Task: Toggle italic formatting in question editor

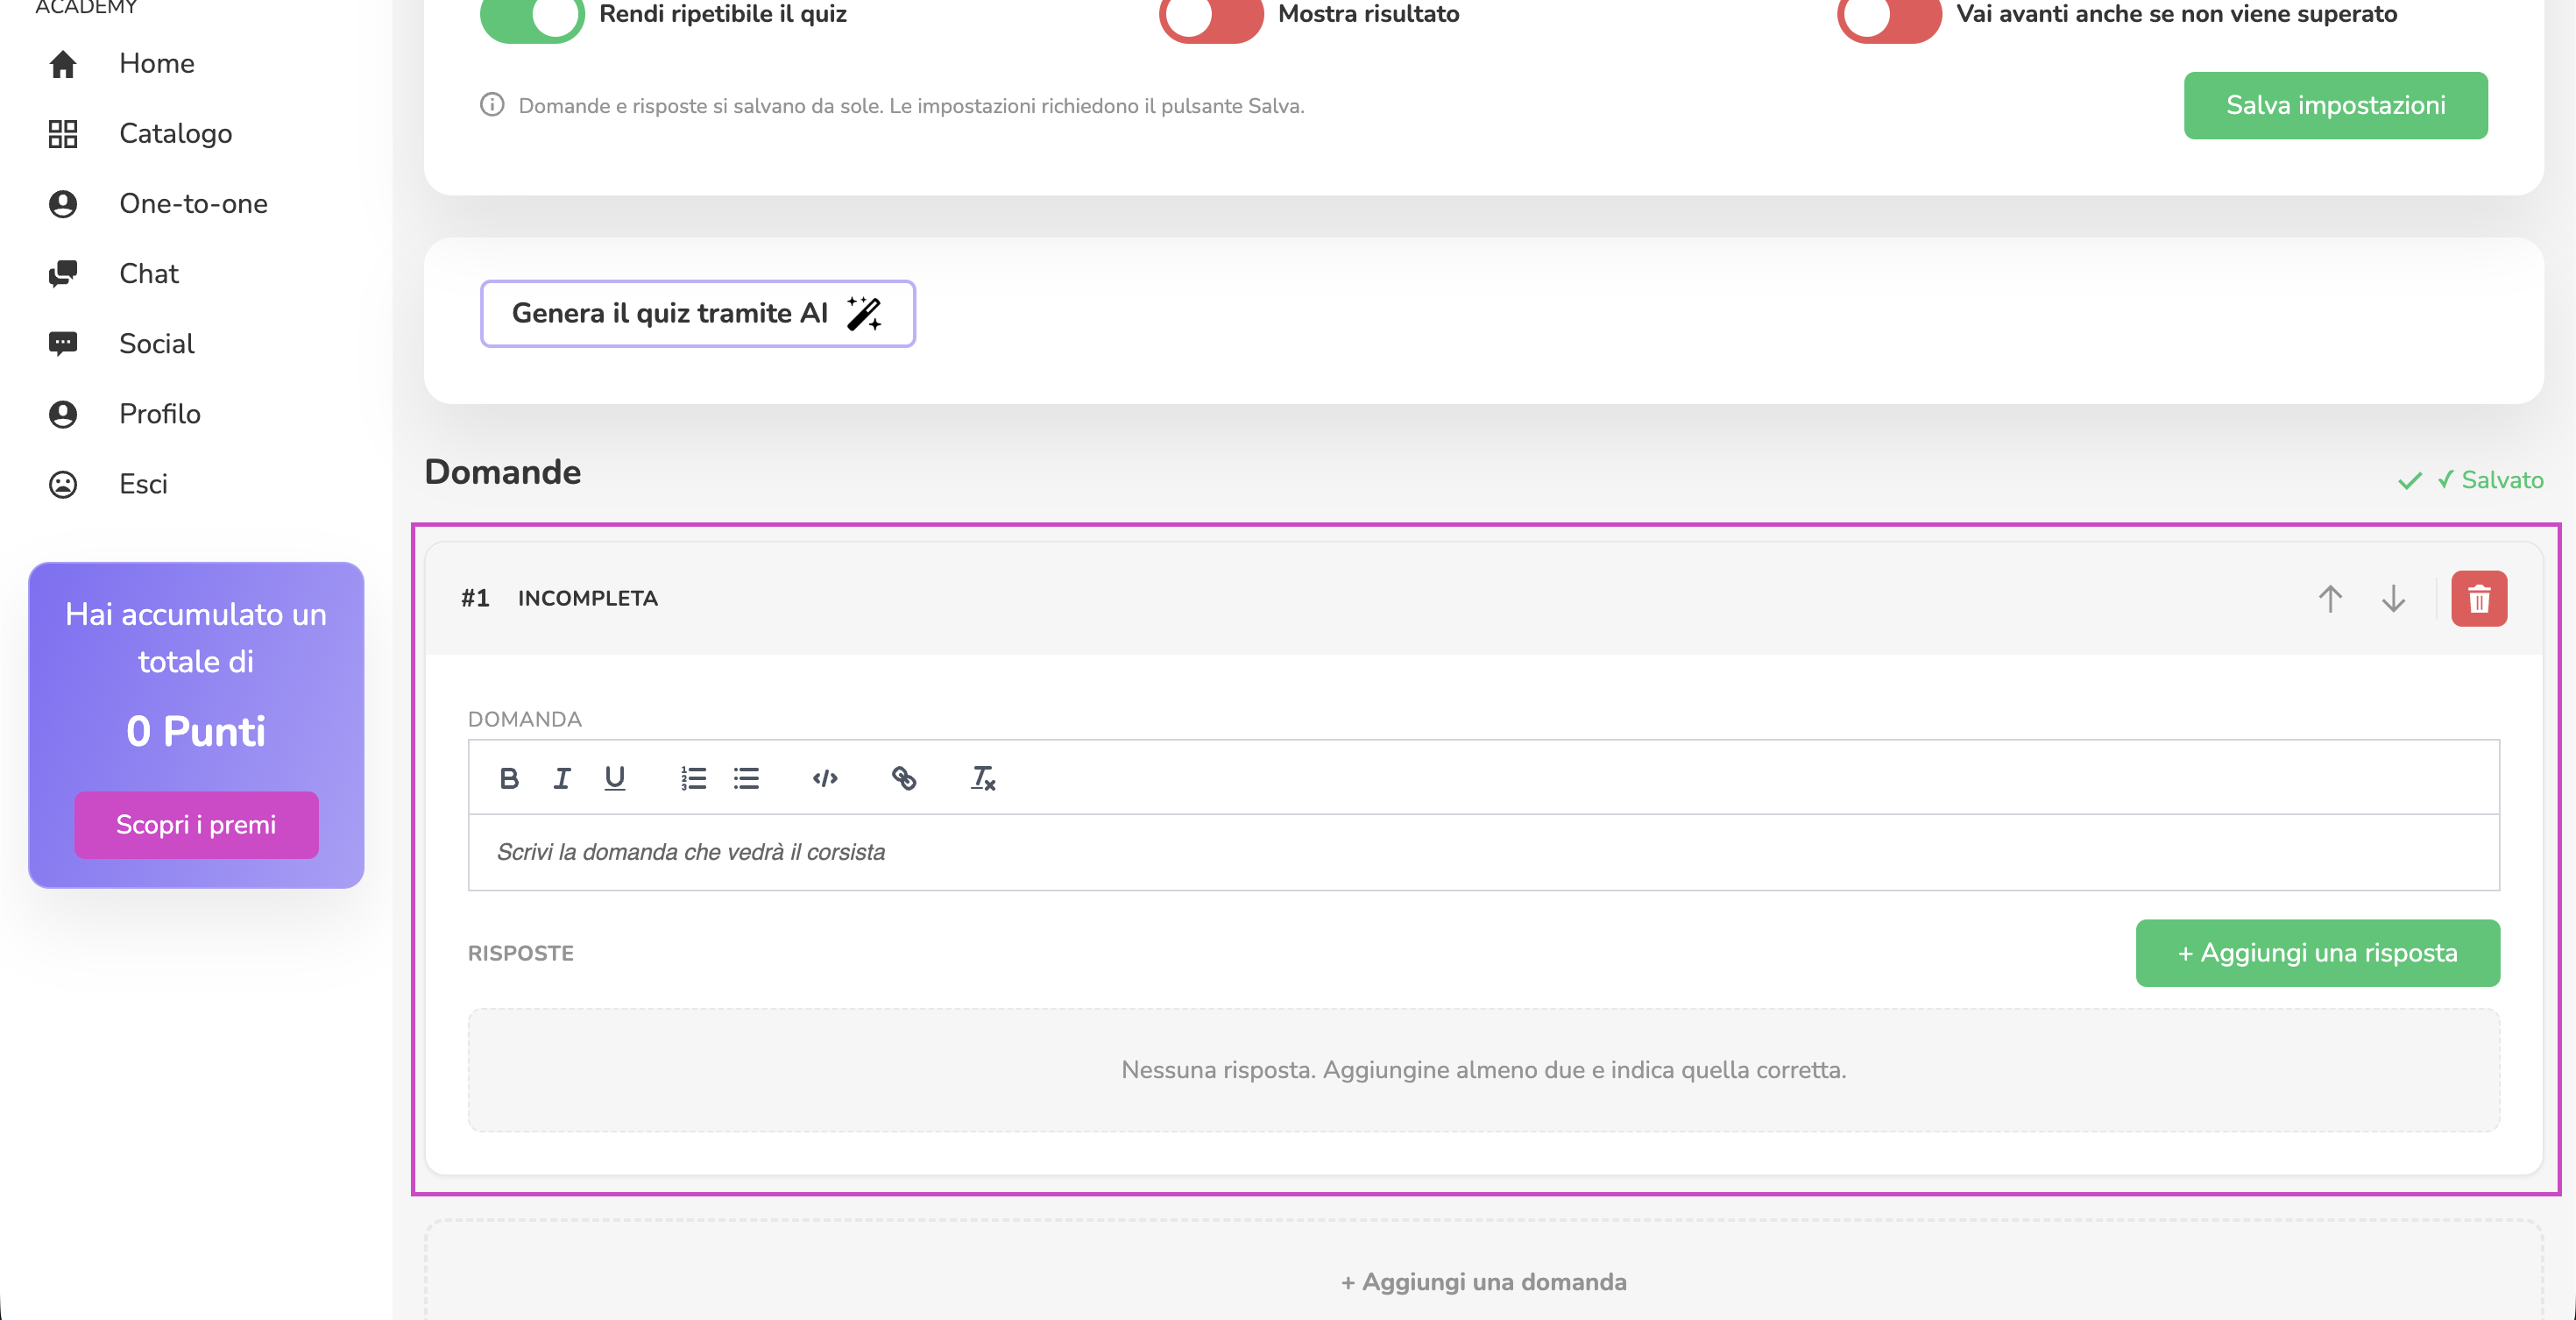Action: pyautogui.click(x=562, y=778)
